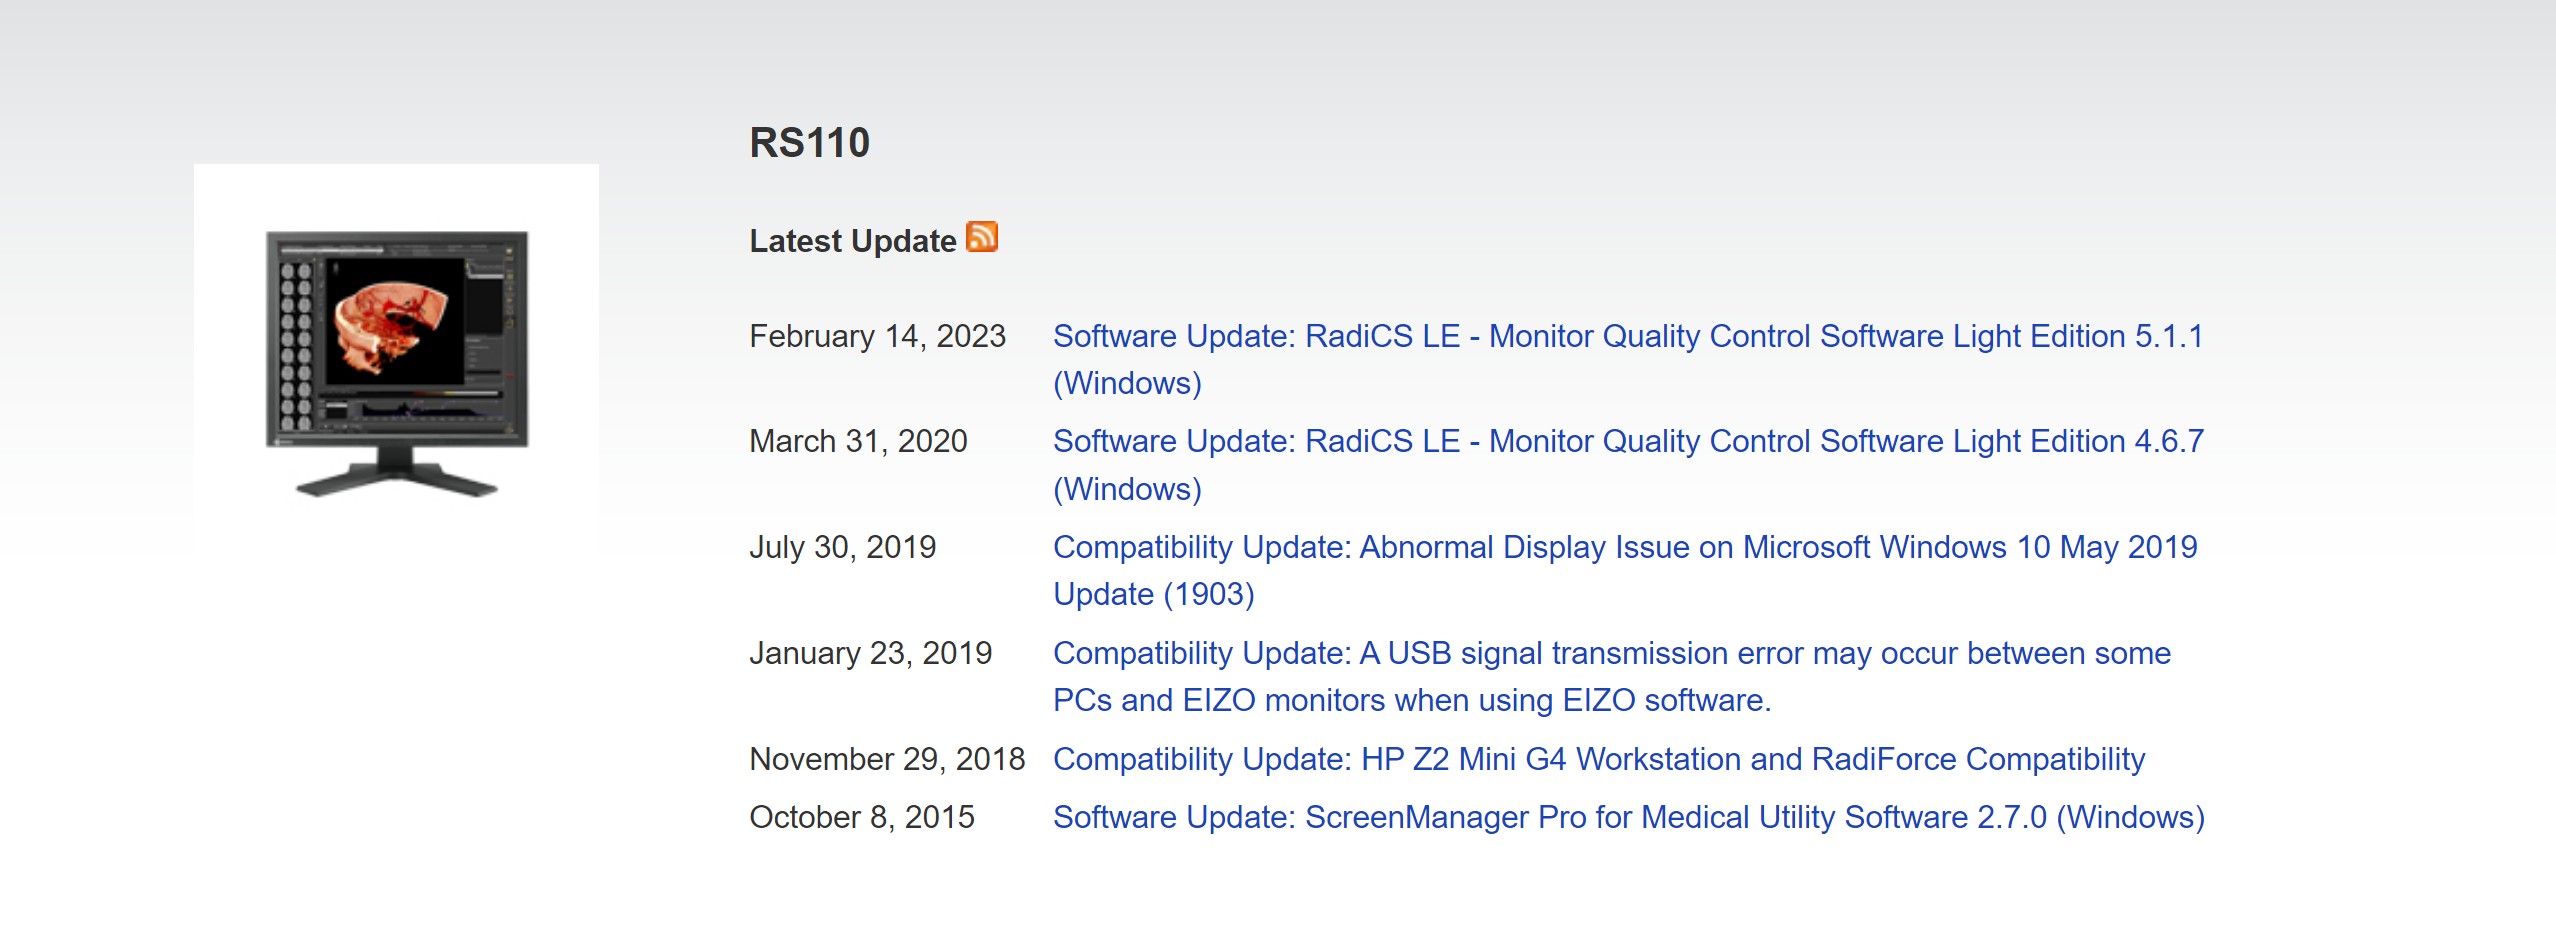The width and height of the screenshot is (2556, 943).
Task: Open the ScreenManager Pro 2.7.0 software update link
Action: (x=1629, y=817)
